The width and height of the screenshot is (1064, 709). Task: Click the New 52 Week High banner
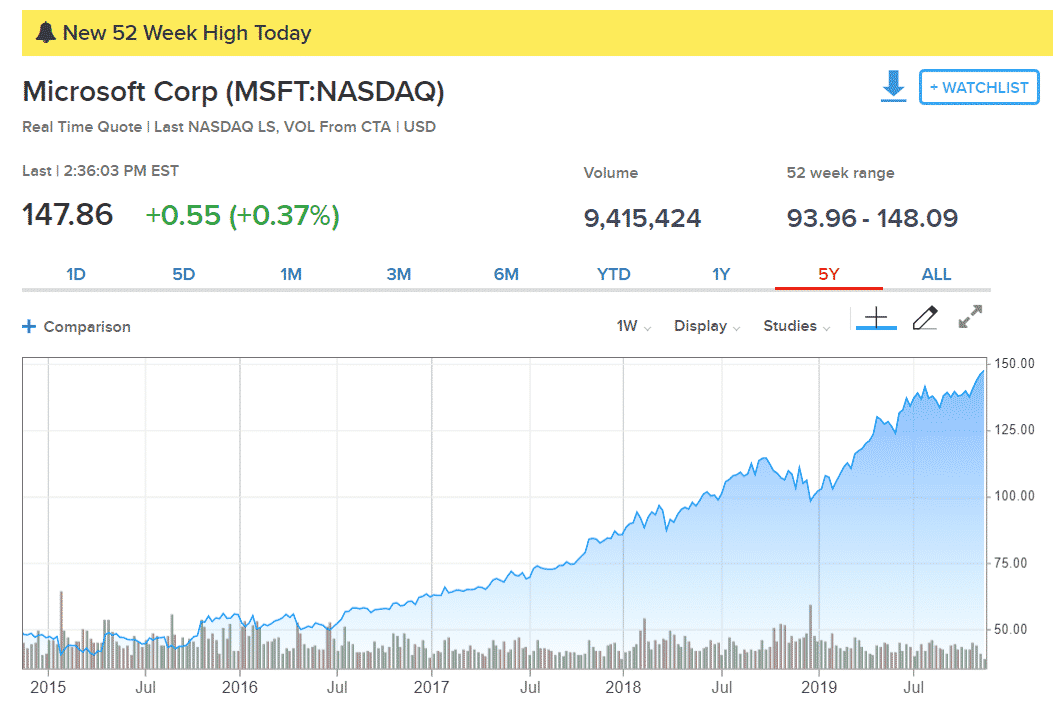[530, 33]
